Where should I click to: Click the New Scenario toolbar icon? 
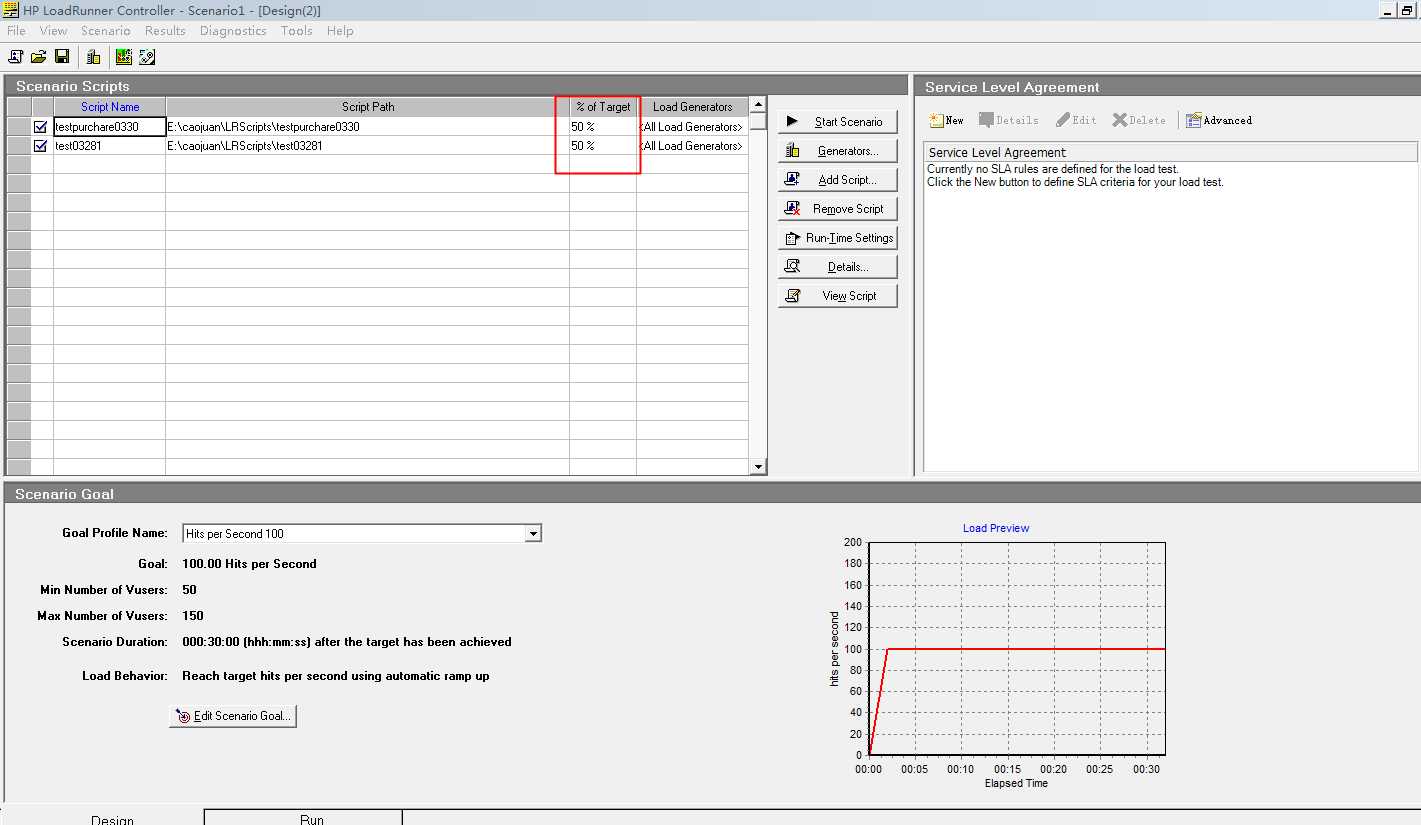[x=16, y=57]
